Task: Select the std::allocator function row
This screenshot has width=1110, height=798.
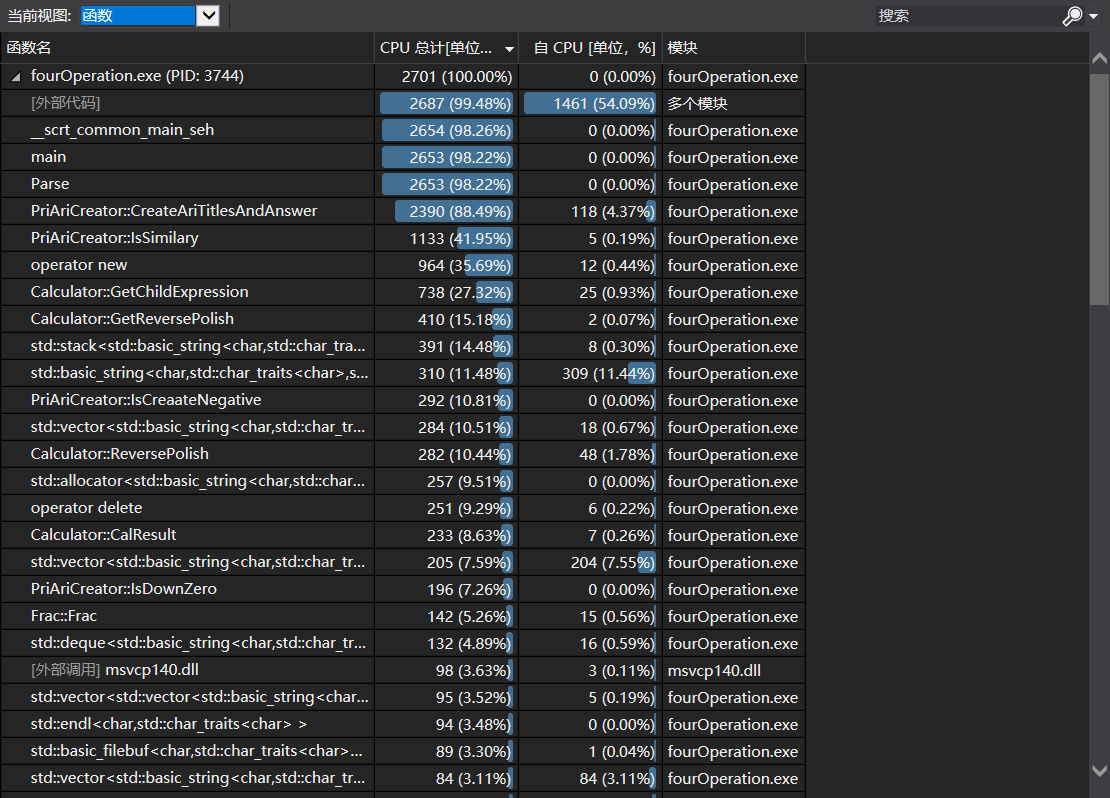Action: [x=402, y=481]
